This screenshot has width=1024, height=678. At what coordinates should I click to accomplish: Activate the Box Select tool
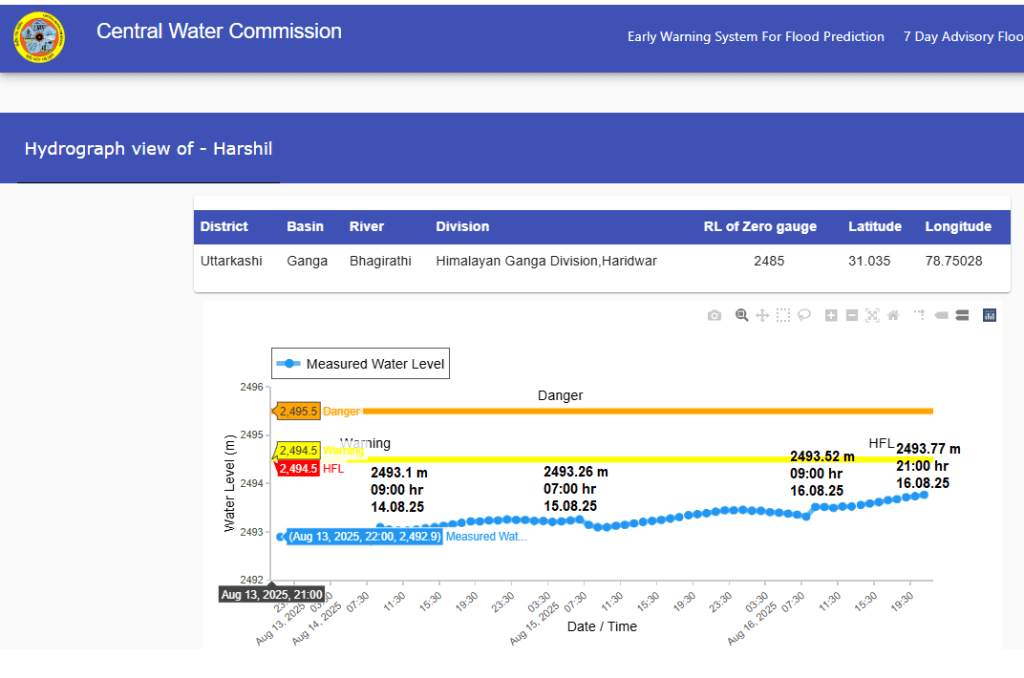pyautogui.click(x=783, y=315)
